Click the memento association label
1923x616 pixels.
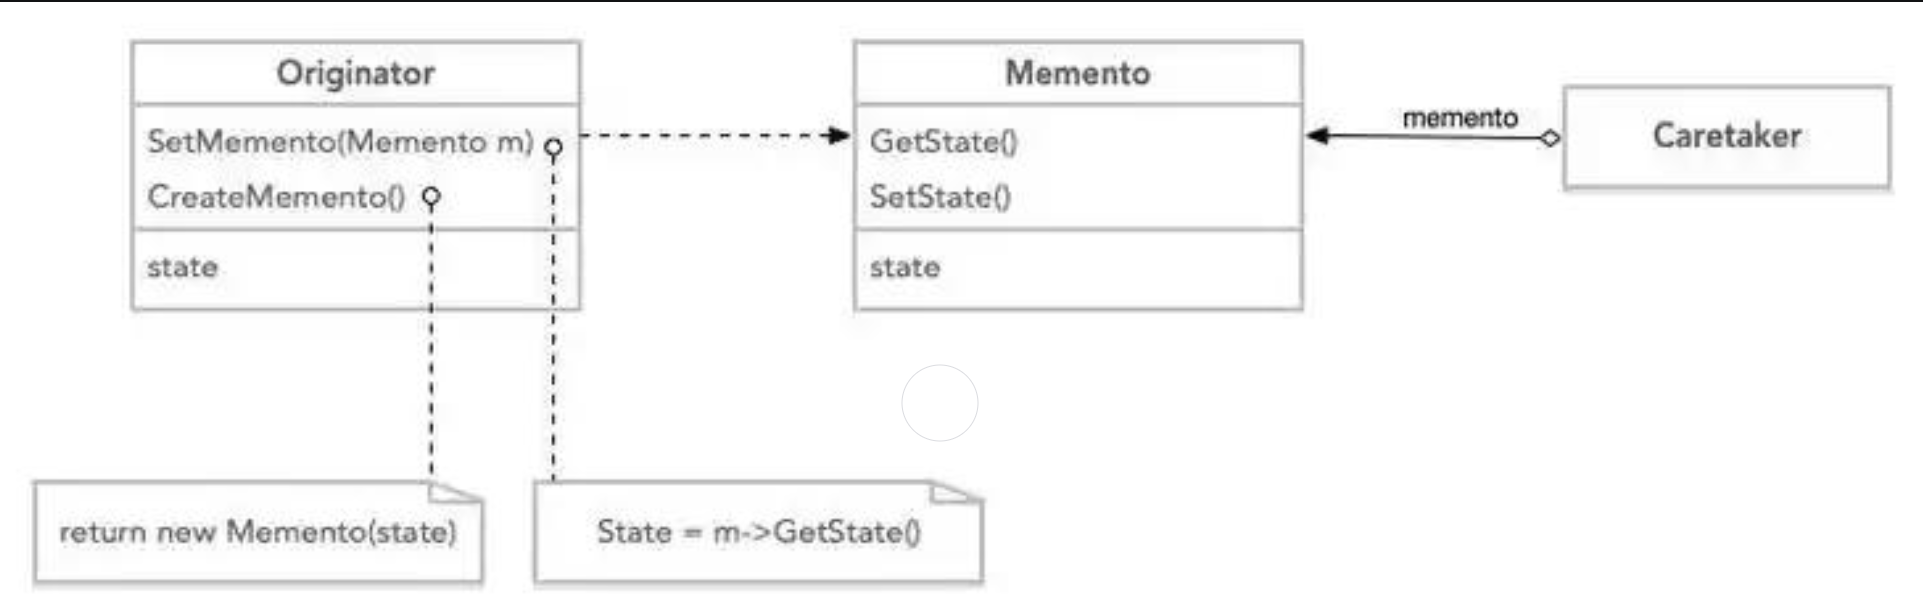click(1460, 118)
